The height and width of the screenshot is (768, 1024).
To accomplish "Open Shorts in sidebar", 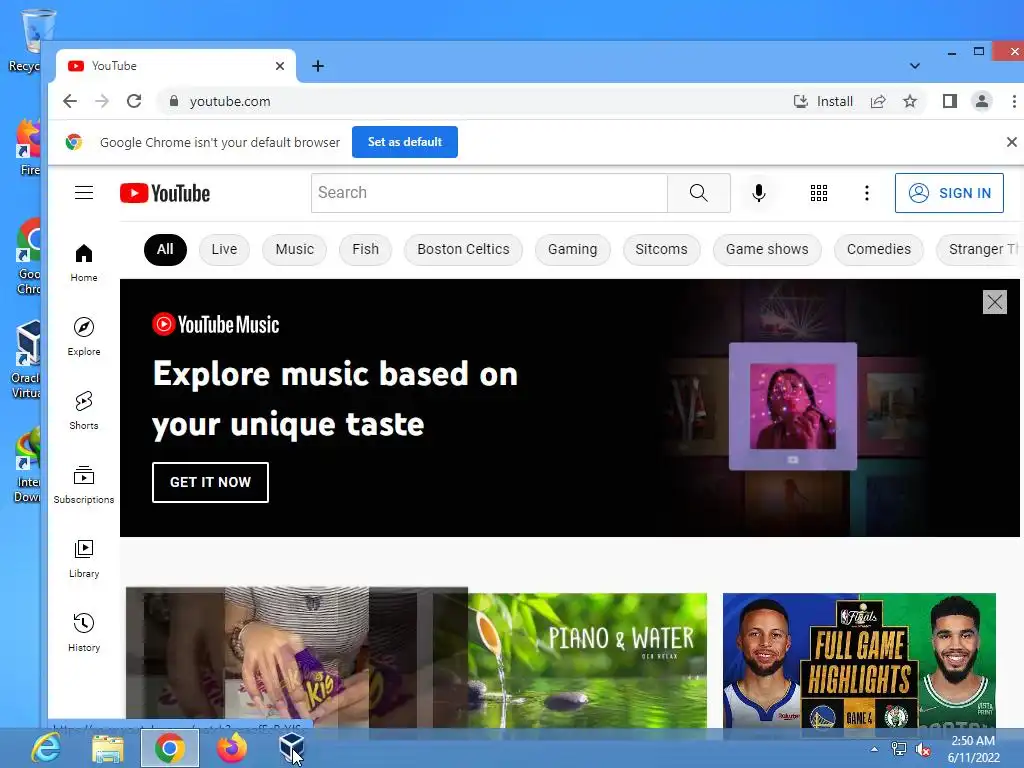I will click(x=84, y=410).
